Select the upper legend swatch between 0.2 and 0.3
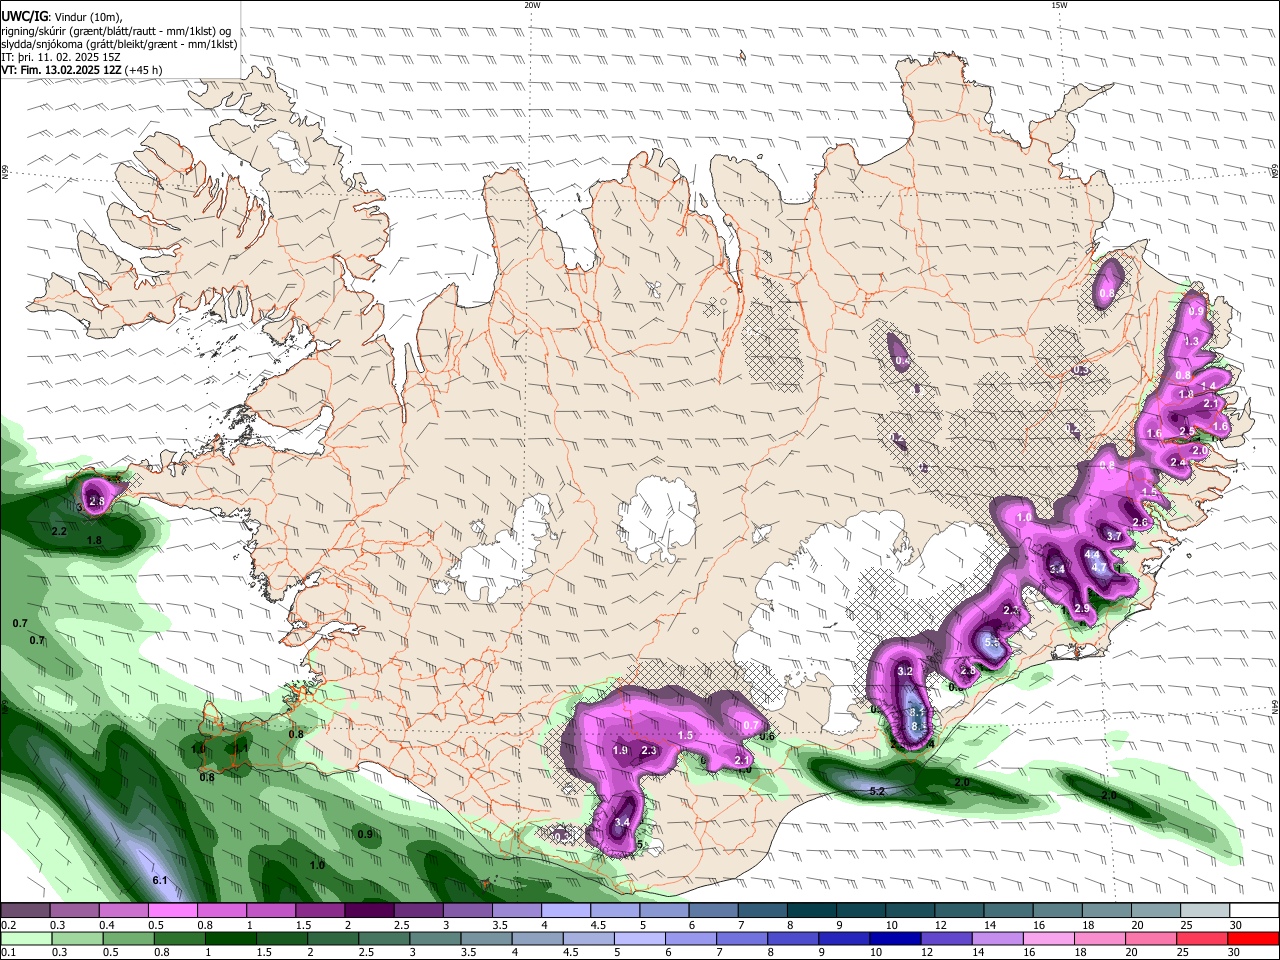Viewport: 1280px width, 960px height. coord(26,911)
